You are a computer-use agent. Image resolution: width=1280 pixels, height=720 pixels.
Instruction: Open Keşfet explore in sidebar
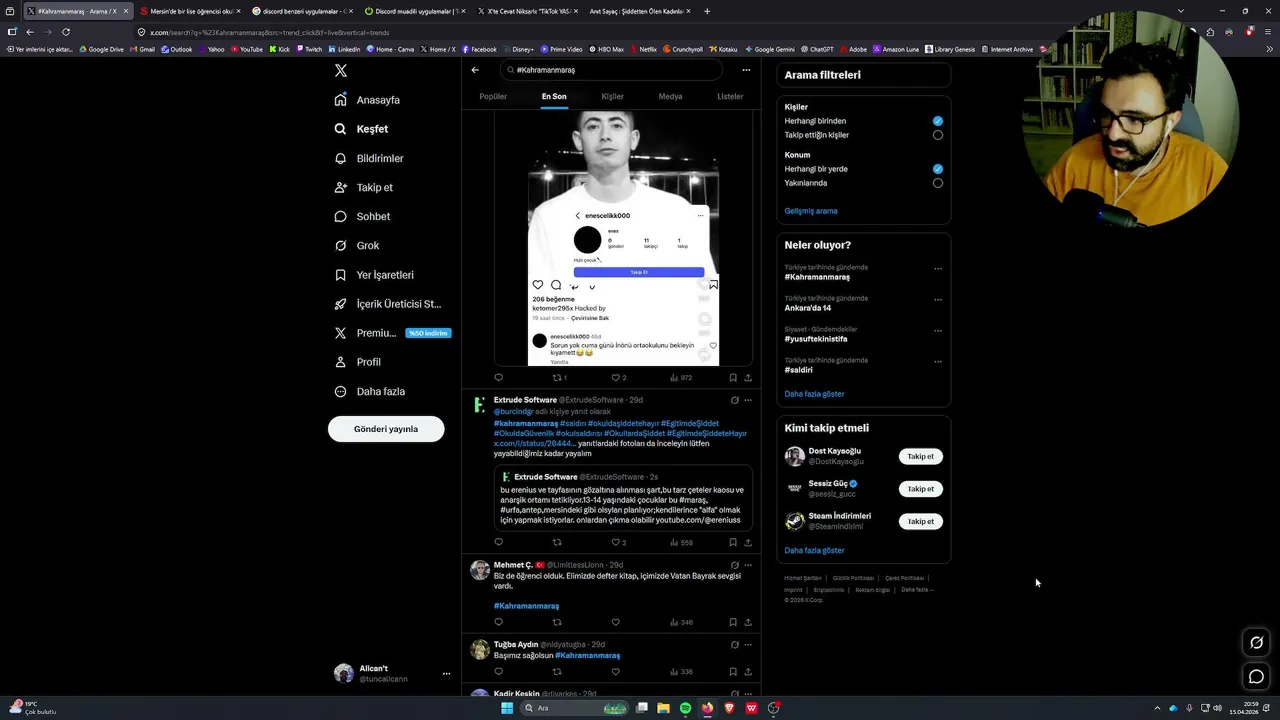pos(362,129)
